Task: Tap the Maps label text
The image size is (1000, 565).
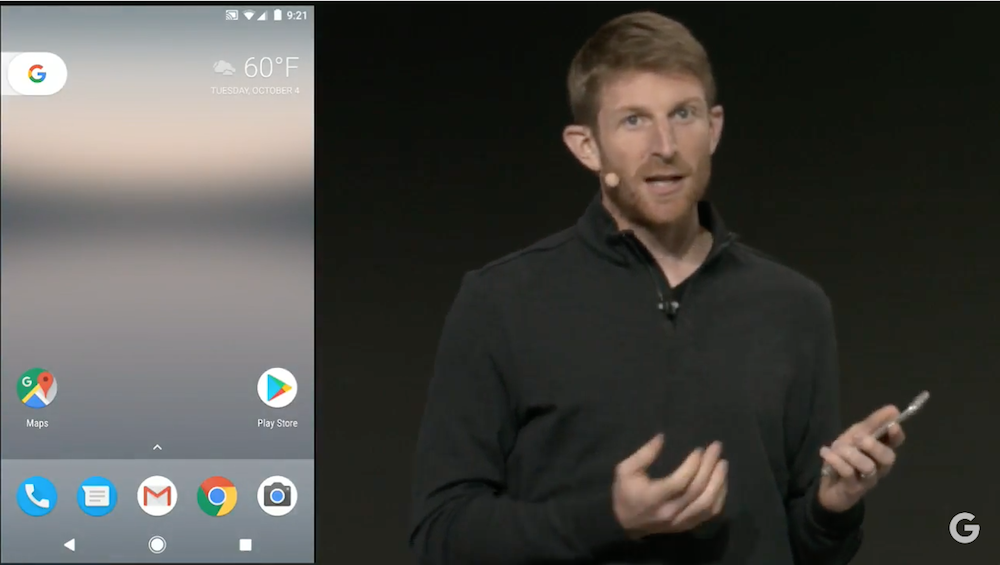Action: click(37, 423)
